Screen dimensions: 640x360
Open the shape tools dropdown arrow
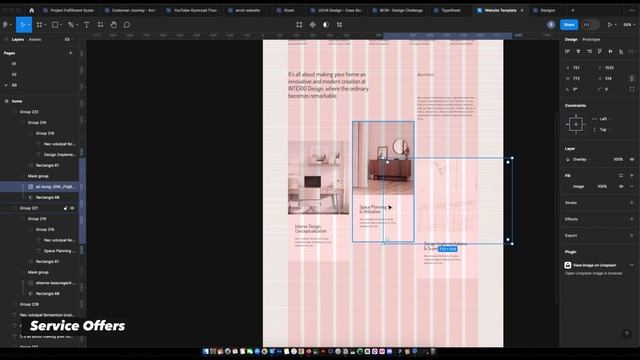pyautogui.click(x=61, y=25)
